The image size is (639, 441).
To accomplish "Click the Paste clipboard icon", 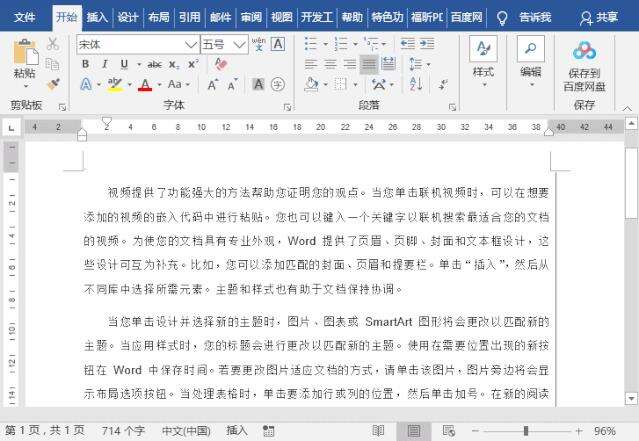I will (x=25, y=52).
